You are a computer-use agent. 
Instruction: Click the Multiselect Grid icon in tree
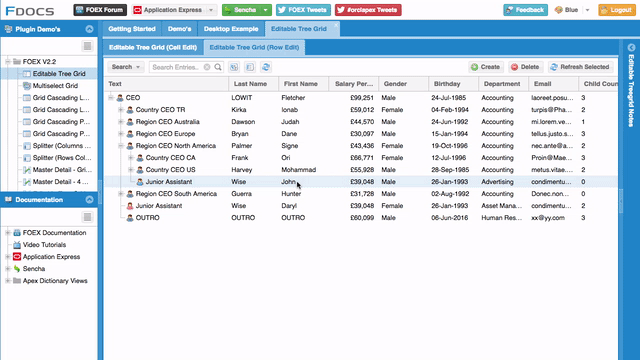[x=27, y=86]
